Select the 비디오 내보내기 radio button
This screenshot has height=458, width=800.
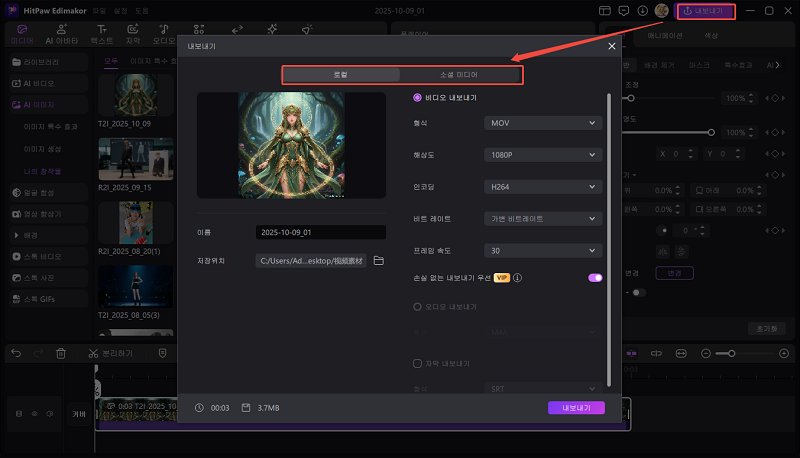point(417,97)
